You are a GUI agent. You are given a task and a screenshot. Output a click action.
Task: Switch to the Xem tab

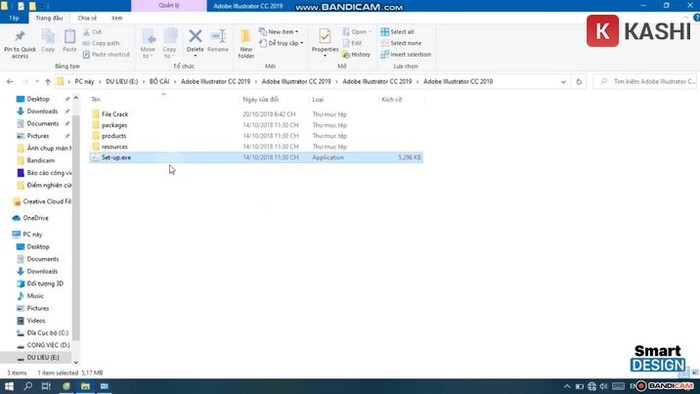(x=117, y=18)
